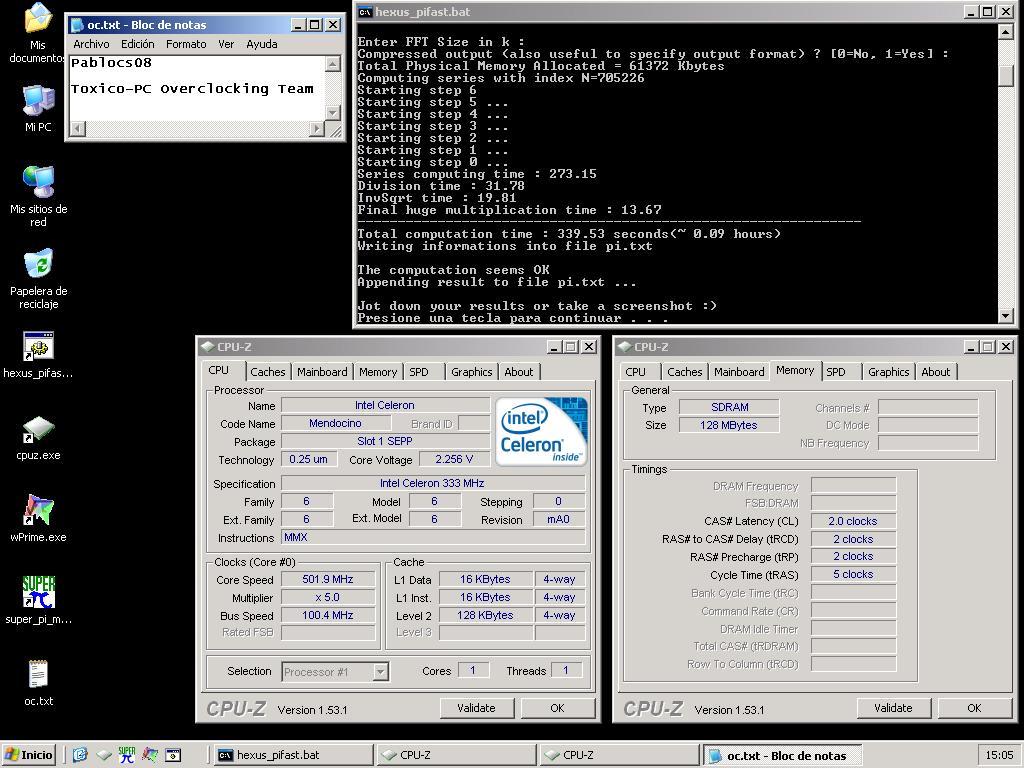Open Mainboard tab in right CPU-Z window

(739, 372)
